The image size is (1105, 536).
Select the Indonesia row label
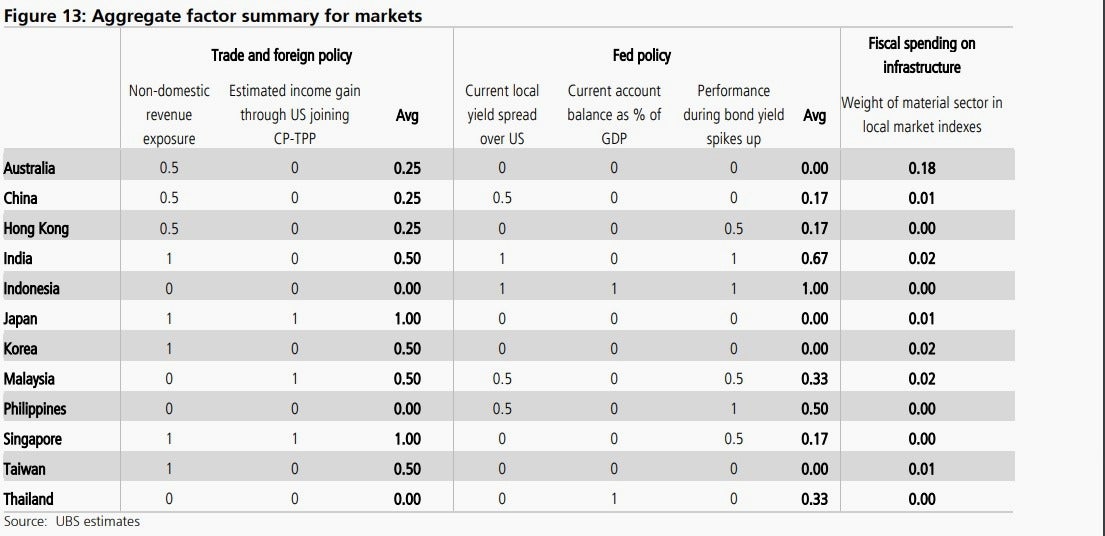pos(32,289)
